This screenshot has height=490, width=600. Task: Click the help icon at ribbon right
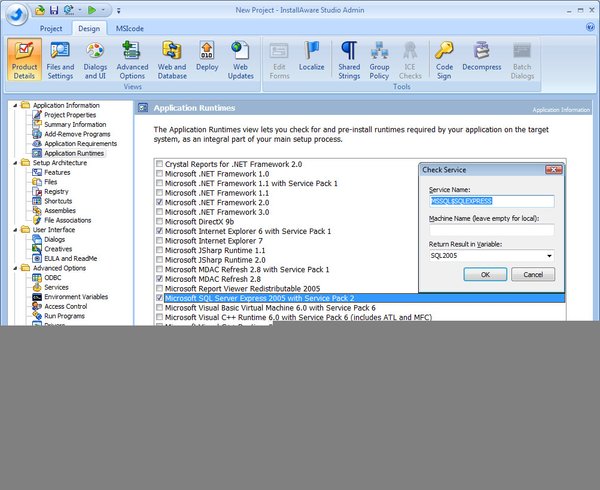click(x=590, y=27)
